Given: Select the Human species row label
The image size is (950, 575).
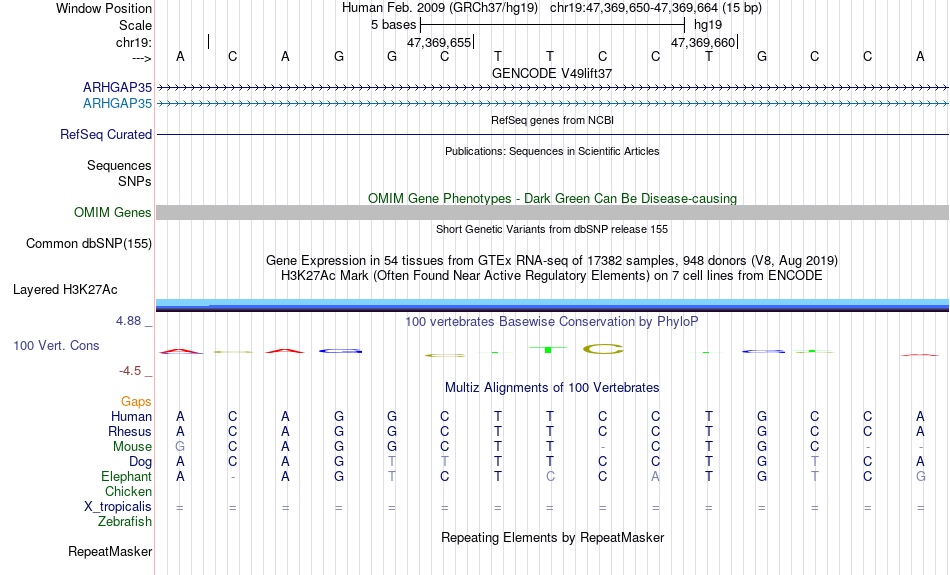Looking at the screenshot, I should 131,416.
